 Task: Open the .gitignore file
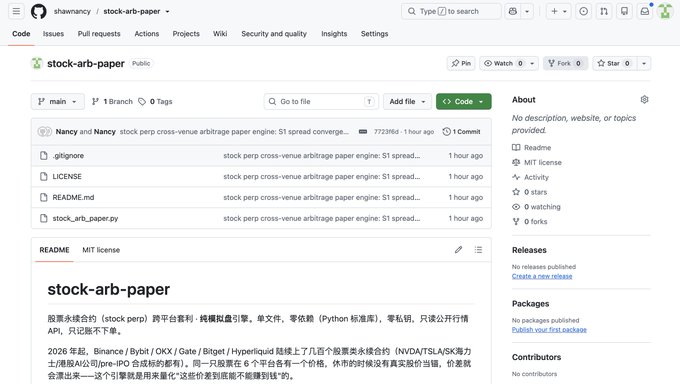pyautogui.click(x=68, y=155)
